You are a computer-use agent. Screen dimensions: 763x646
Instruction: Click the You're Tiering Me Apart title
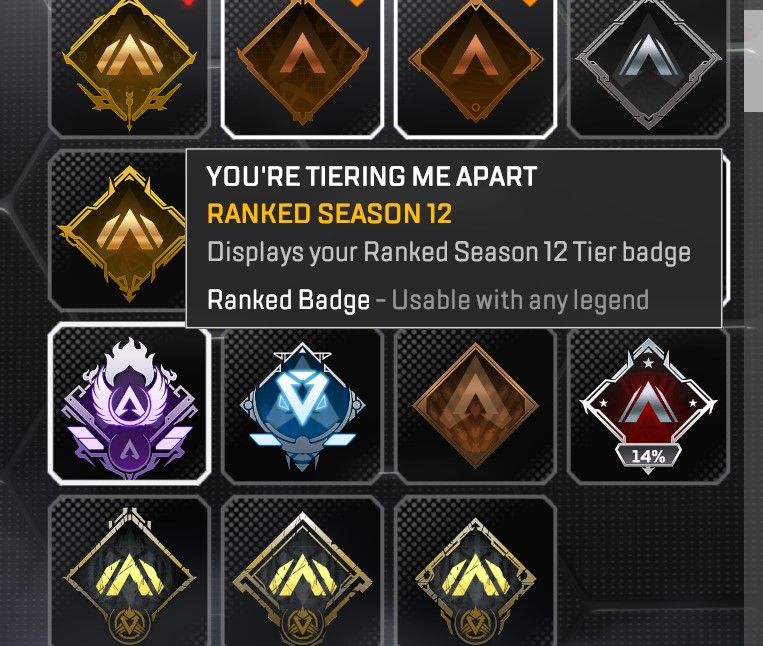pyautogui.click(x=372, y=176)
